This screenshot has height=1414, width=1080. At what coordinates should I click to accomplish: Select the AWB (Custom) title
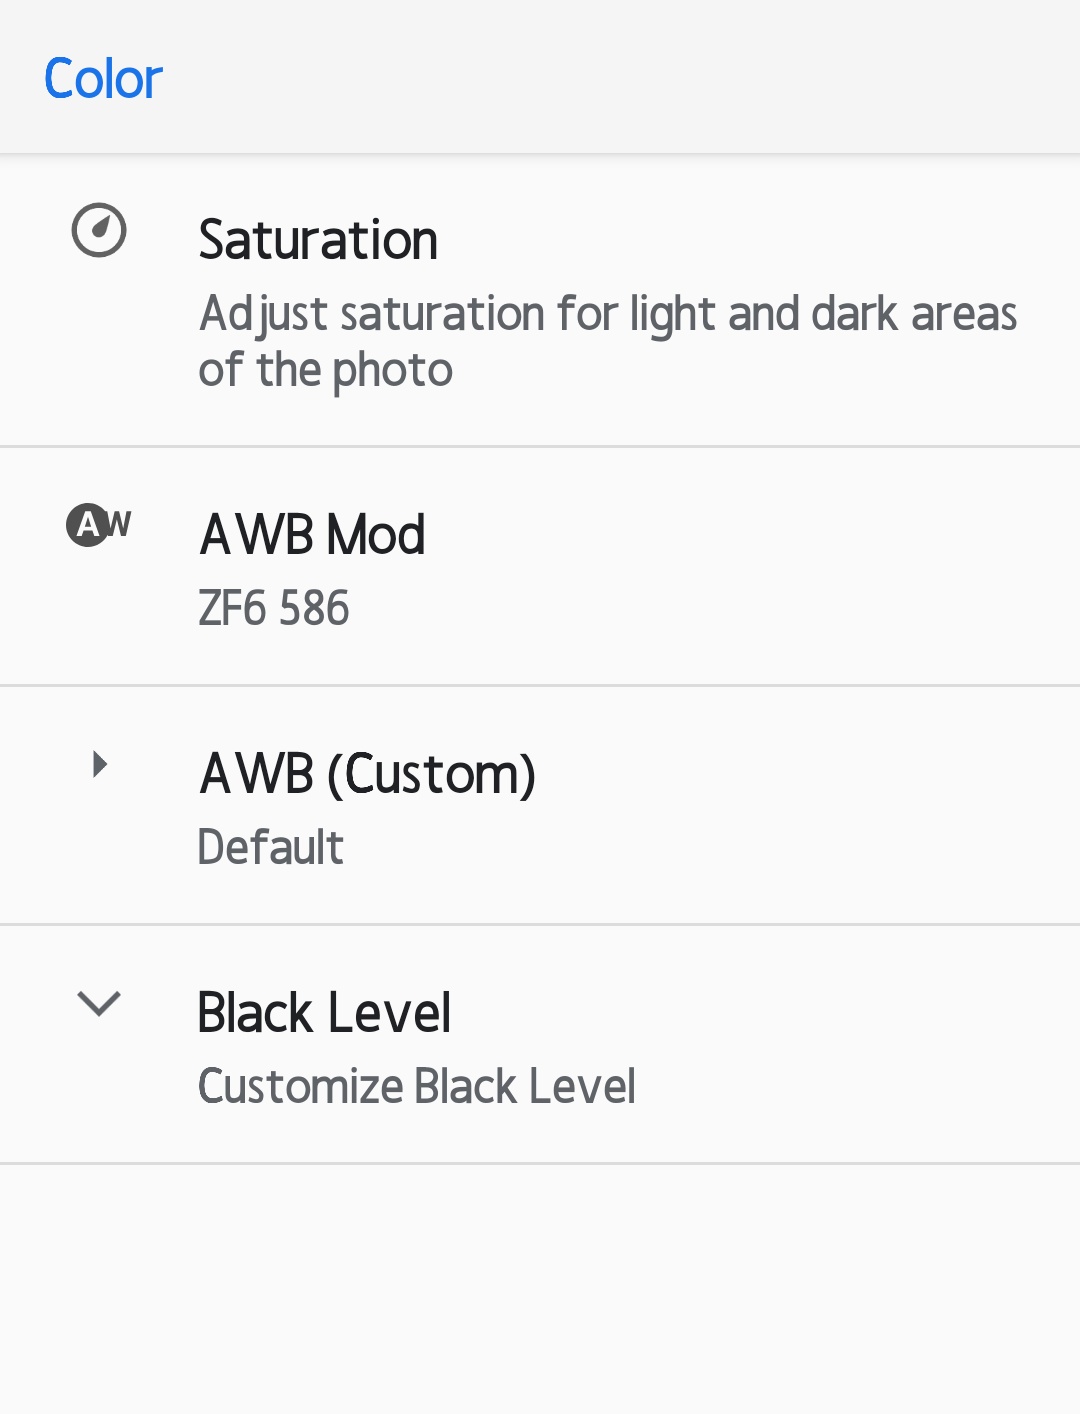367,774
